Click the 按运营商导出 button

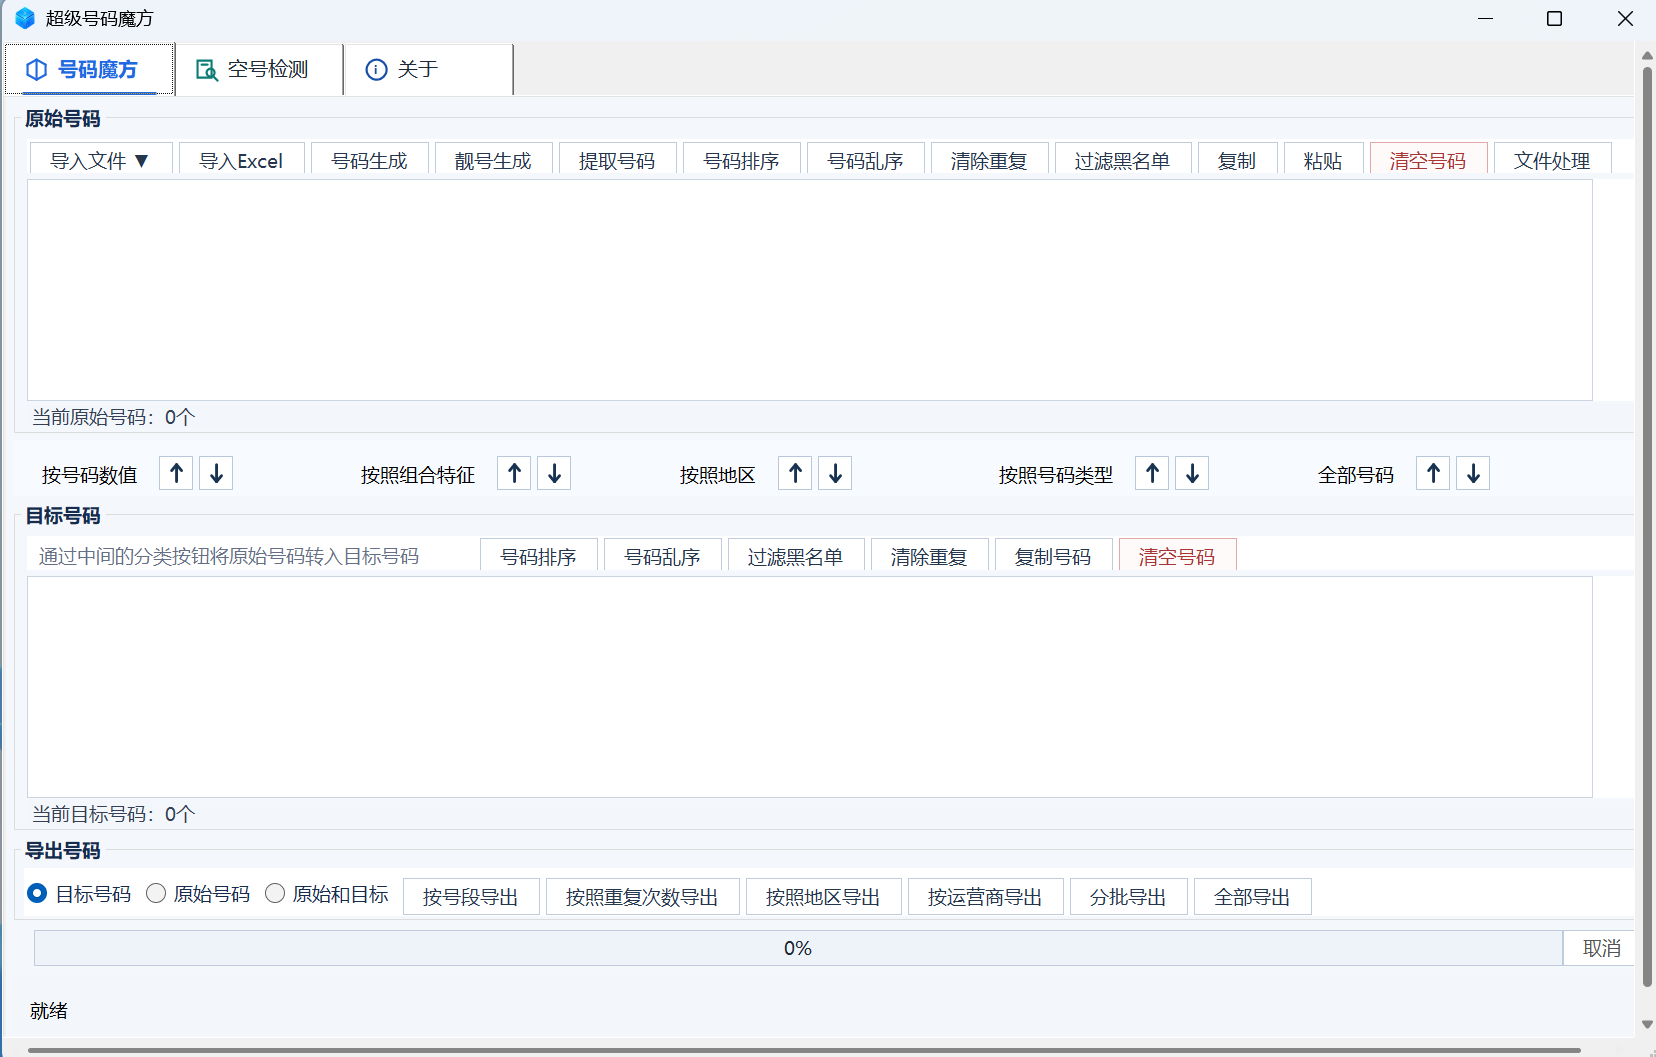985,897
